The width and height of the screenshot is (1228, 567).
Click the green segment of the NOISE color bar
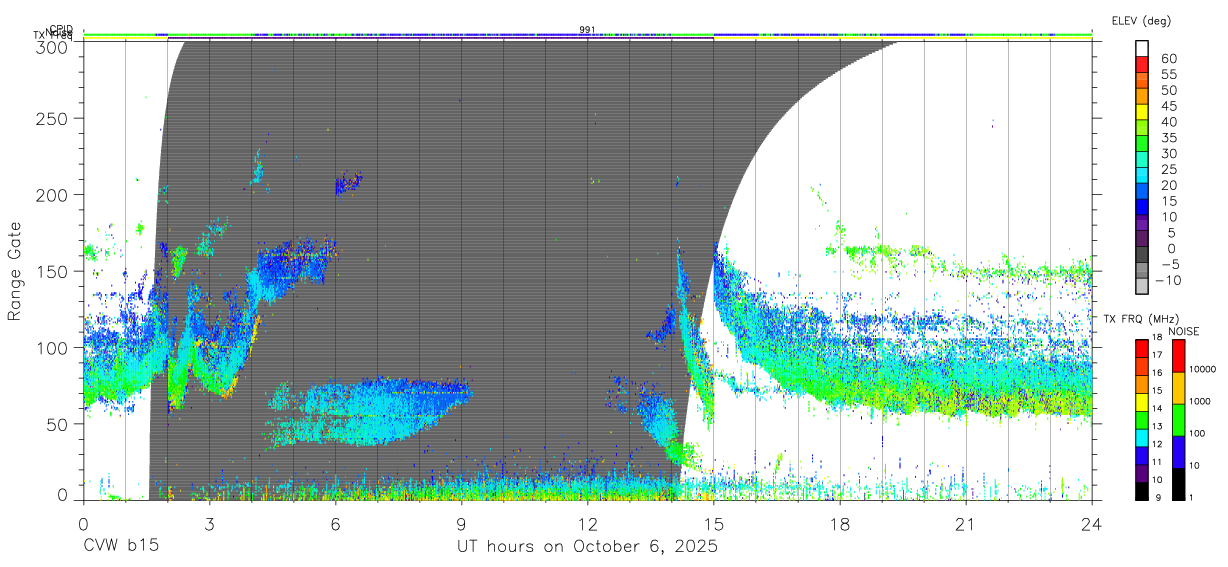click(1181, 421)
